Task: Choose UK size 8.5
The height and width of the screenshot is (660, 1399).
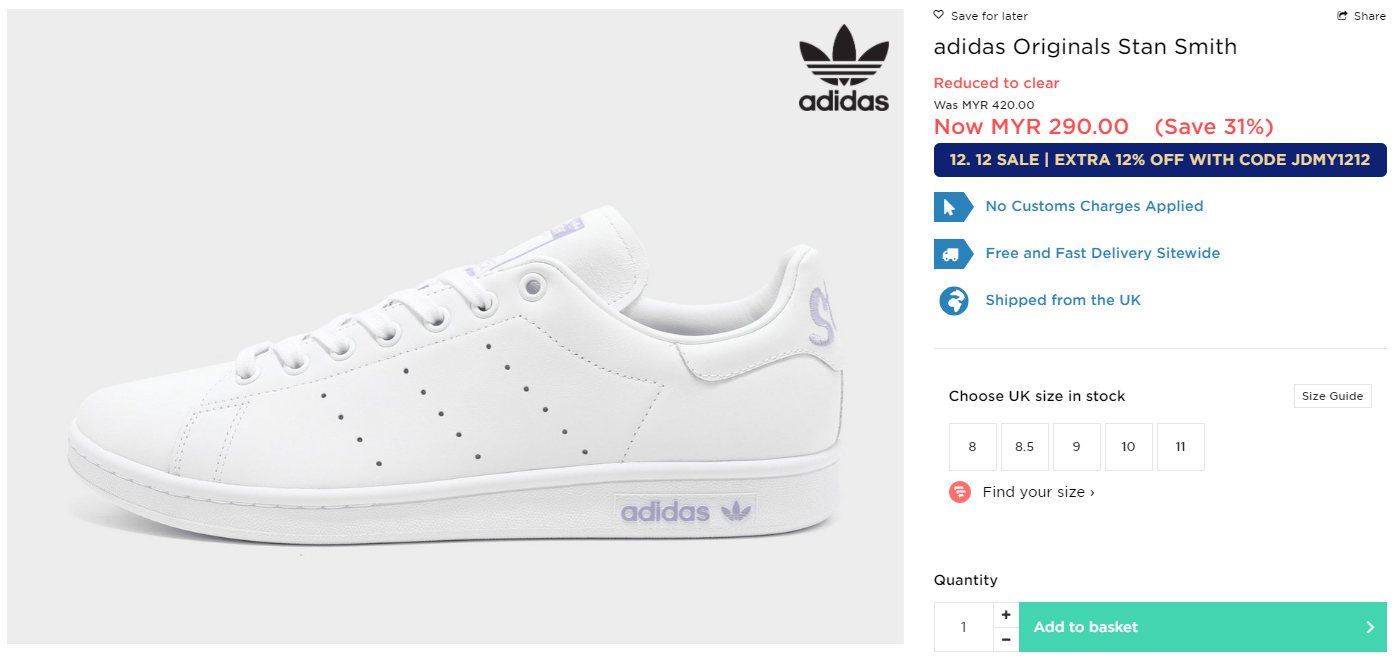Action: (x=1024, y=447)
